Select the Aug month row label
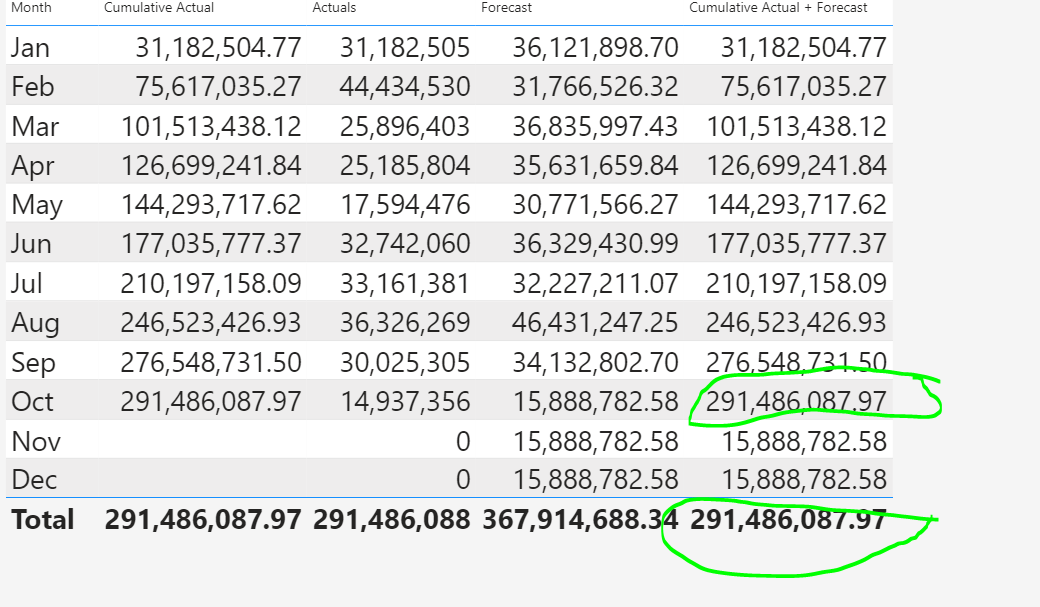Image resolution: width=1040 pixels, height=607 pixels. pos(36,323)
